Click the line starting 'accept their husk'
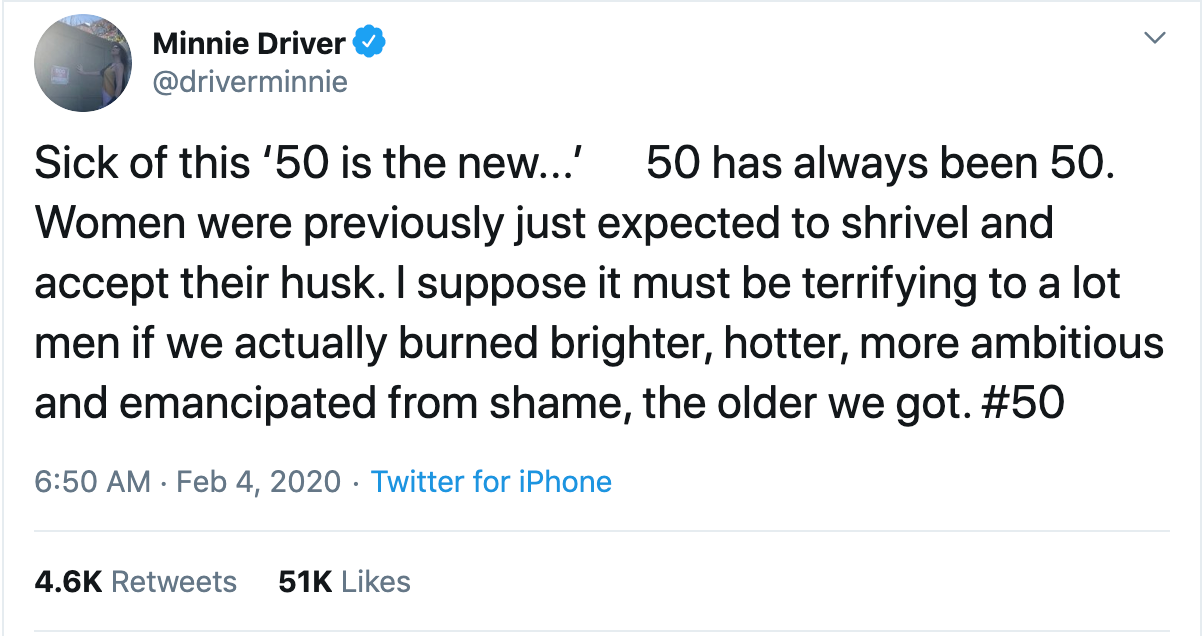 click(x=577, y=284)
